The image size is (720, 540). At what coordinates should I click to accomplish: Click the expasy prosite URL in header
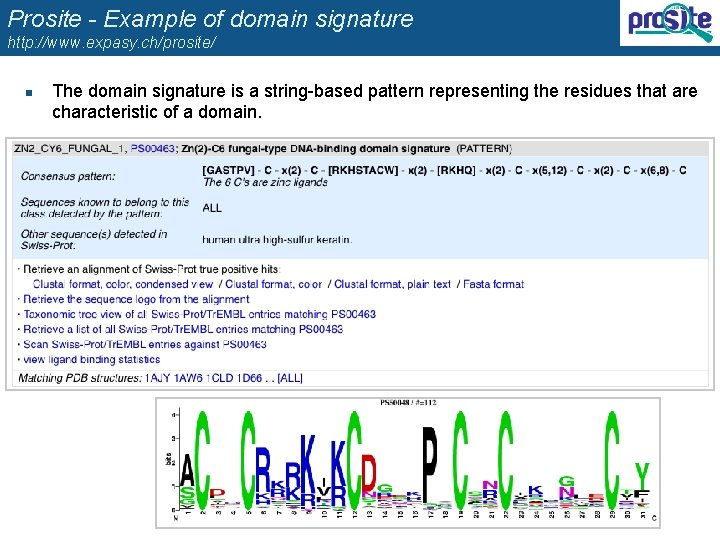click(112, 42)
